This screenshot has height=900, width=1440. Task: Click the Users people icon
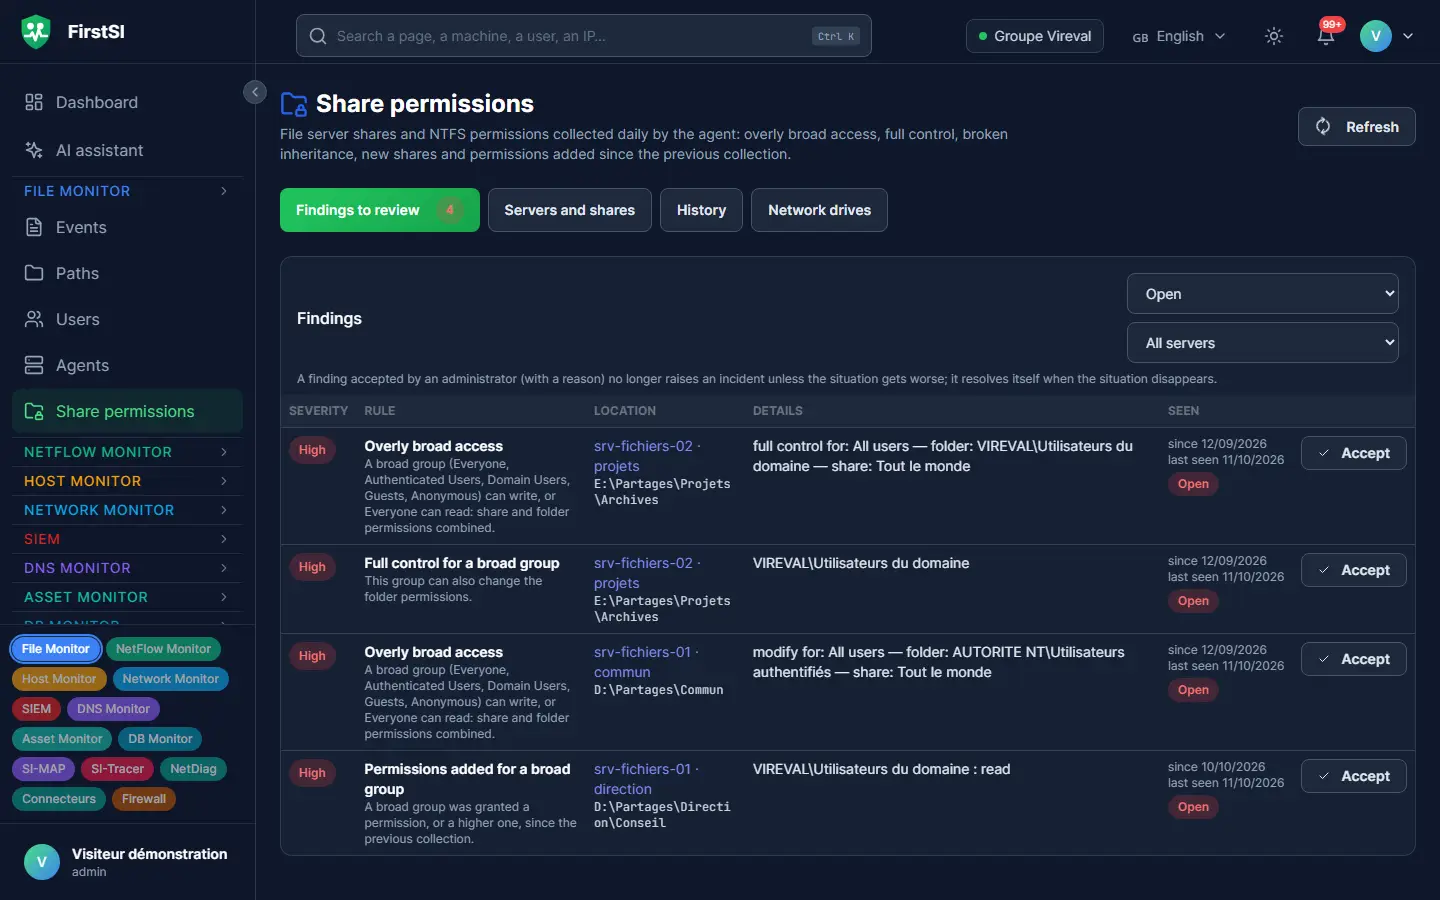[34, 319]
